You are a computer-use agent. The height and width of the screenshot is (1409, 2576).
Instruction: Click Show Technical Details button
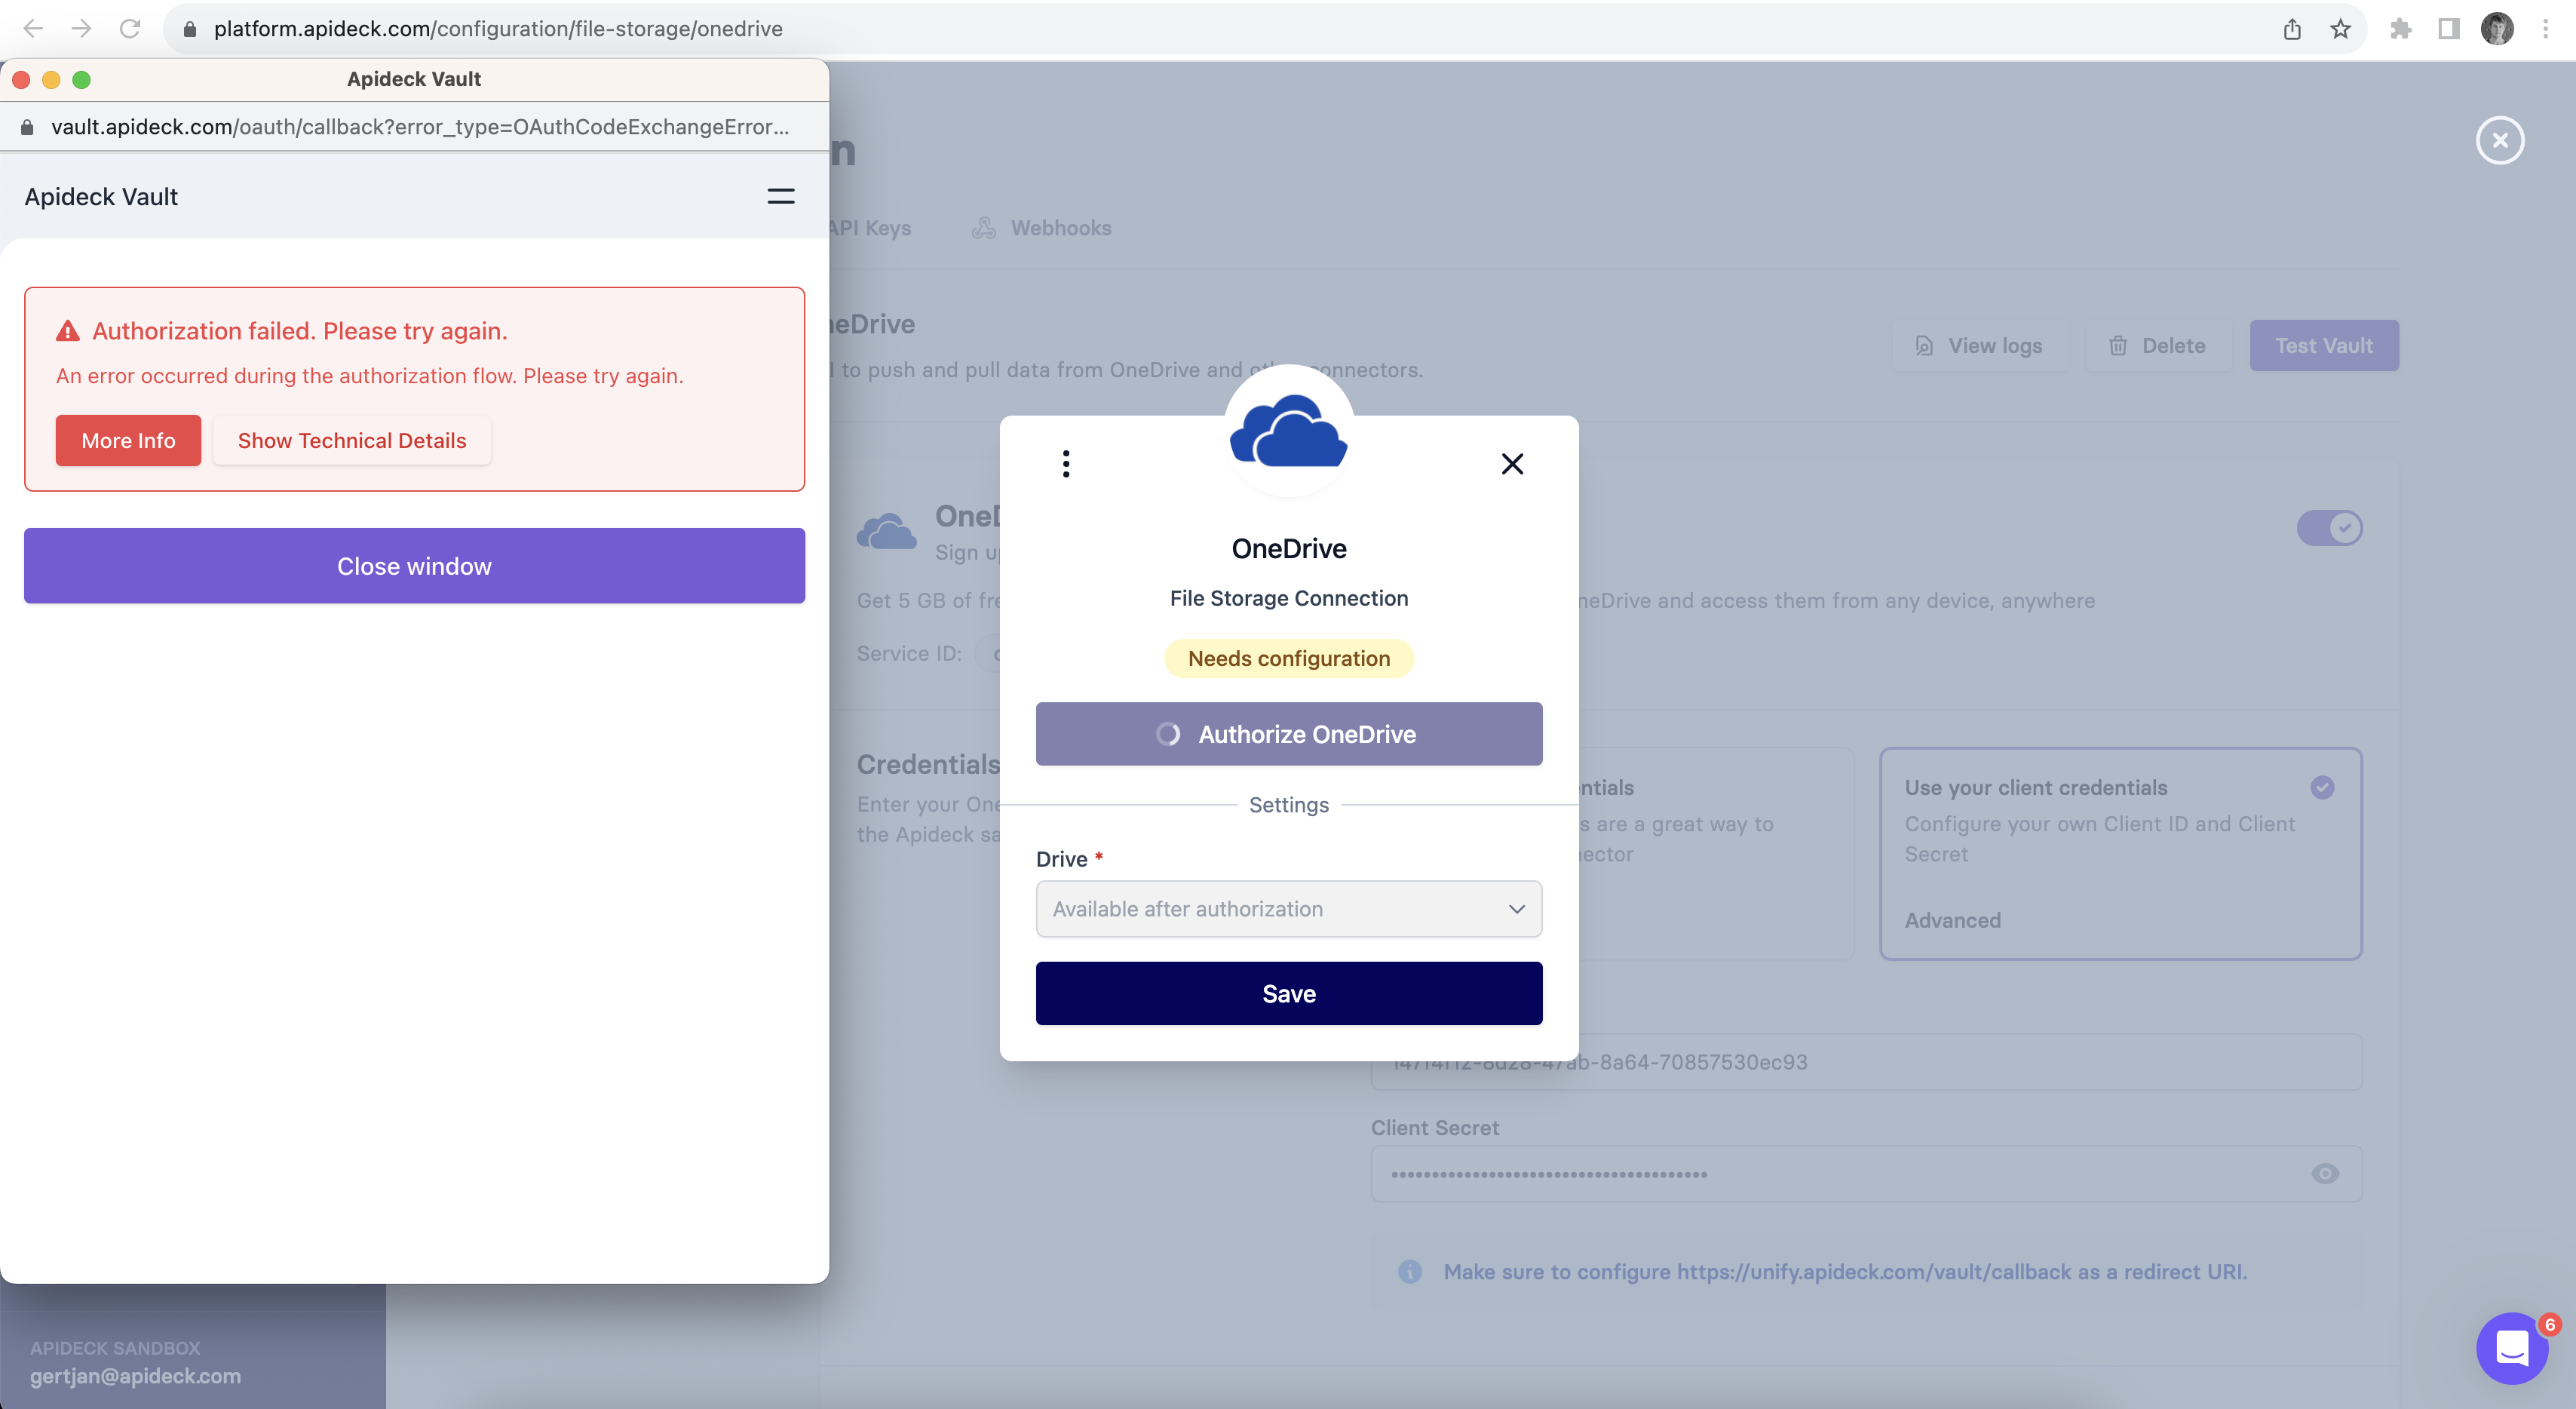pos(352,441)
